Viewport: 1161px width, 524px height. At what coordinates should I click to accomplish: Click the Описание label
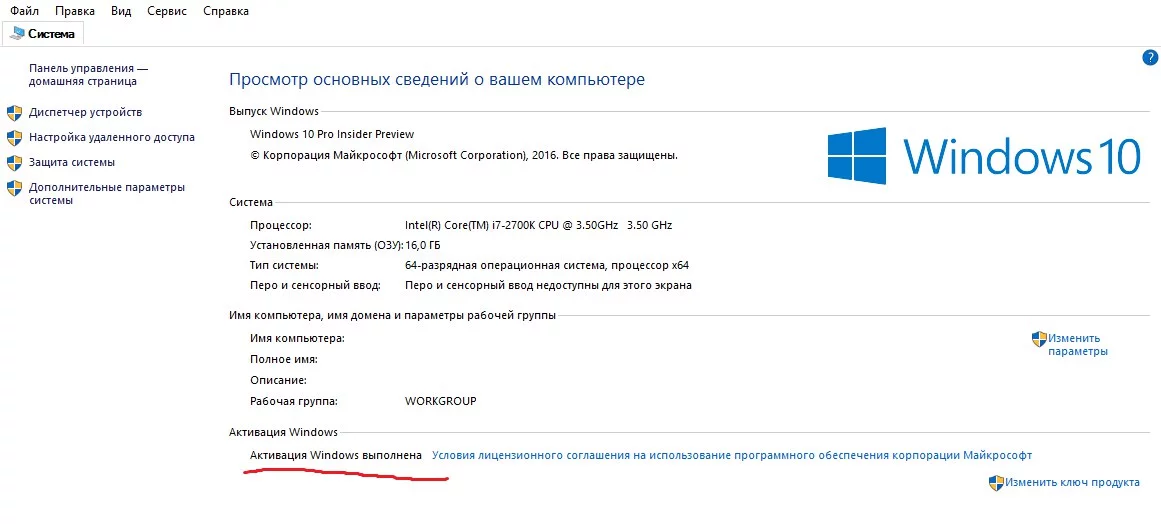(278, 380)
